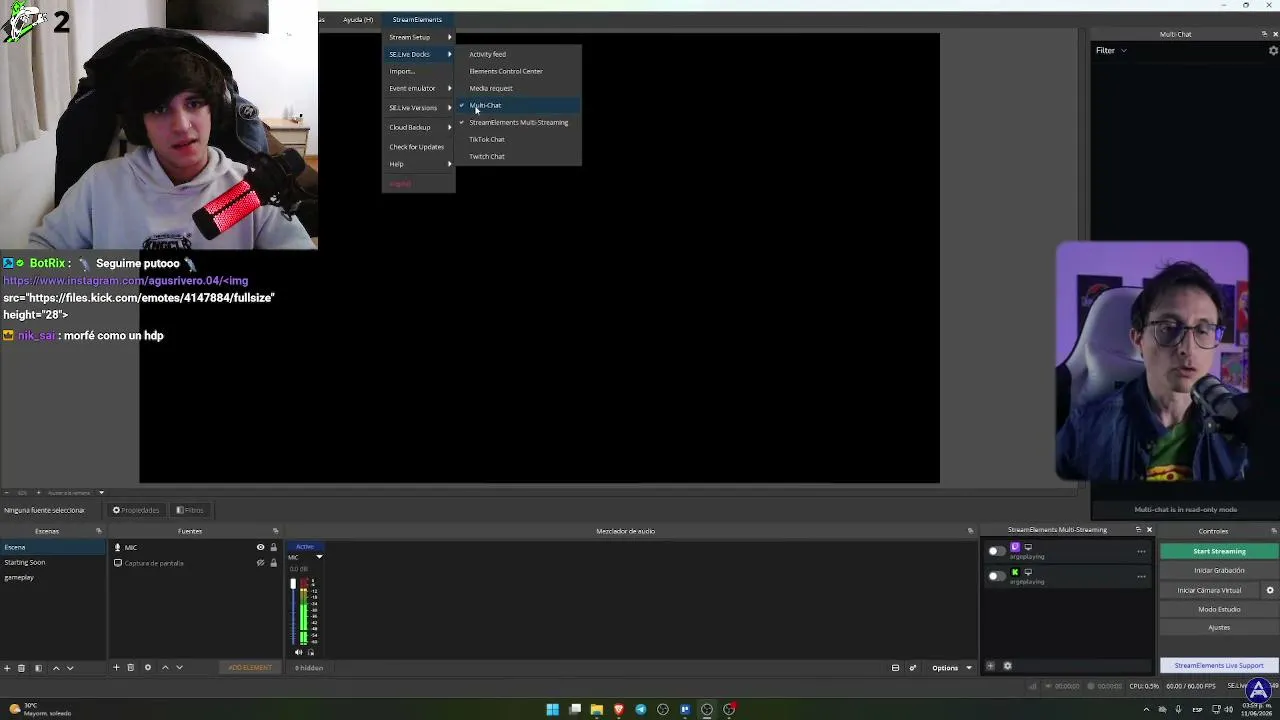Open the StreamElements menu
The image size is (1280, 720).
417,20
